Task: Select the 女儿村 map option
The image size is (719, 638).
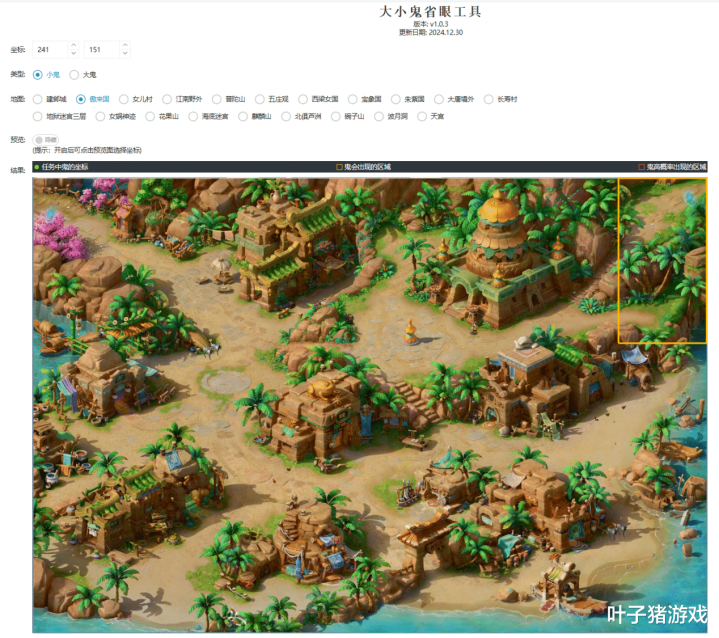Action: (x=124, y=99)
